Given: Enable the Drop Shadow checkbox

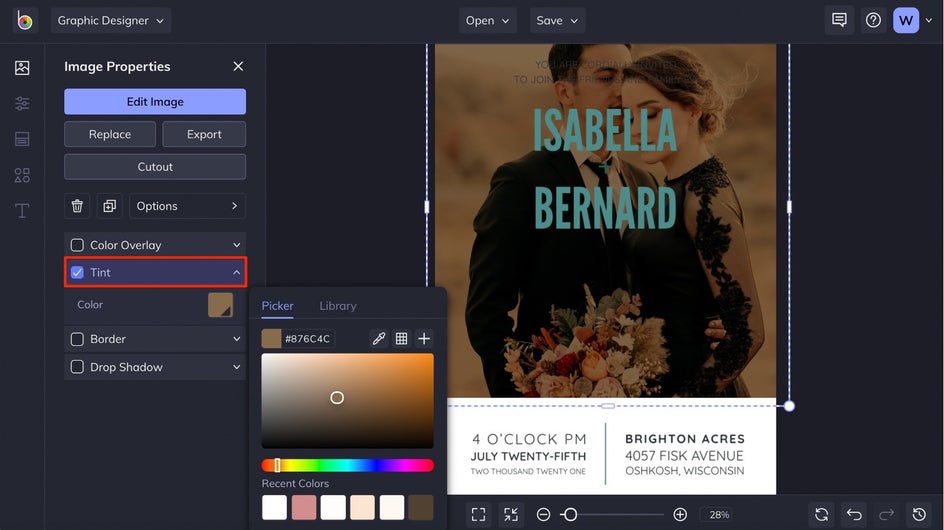Looking at the screenshot, I should 77,367.
